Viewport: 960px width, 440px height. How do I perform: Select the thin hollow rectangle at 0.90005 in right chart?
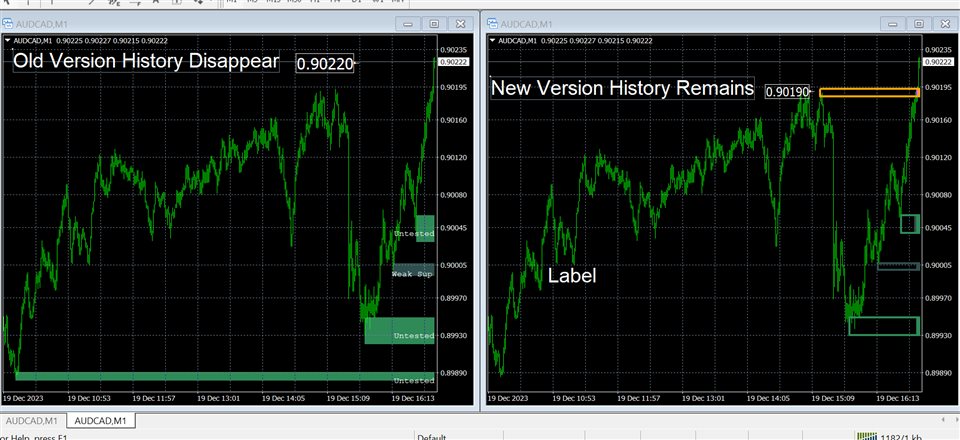pos(898,266)
